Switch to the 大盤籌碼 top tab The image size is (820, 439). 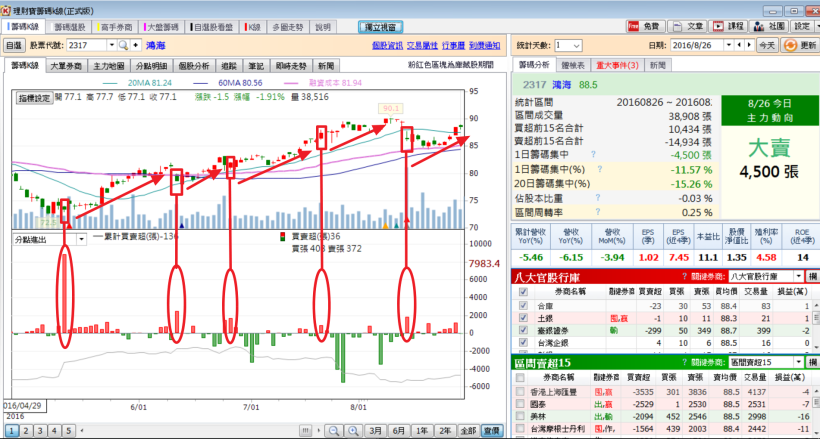click(x=162, y=27)
